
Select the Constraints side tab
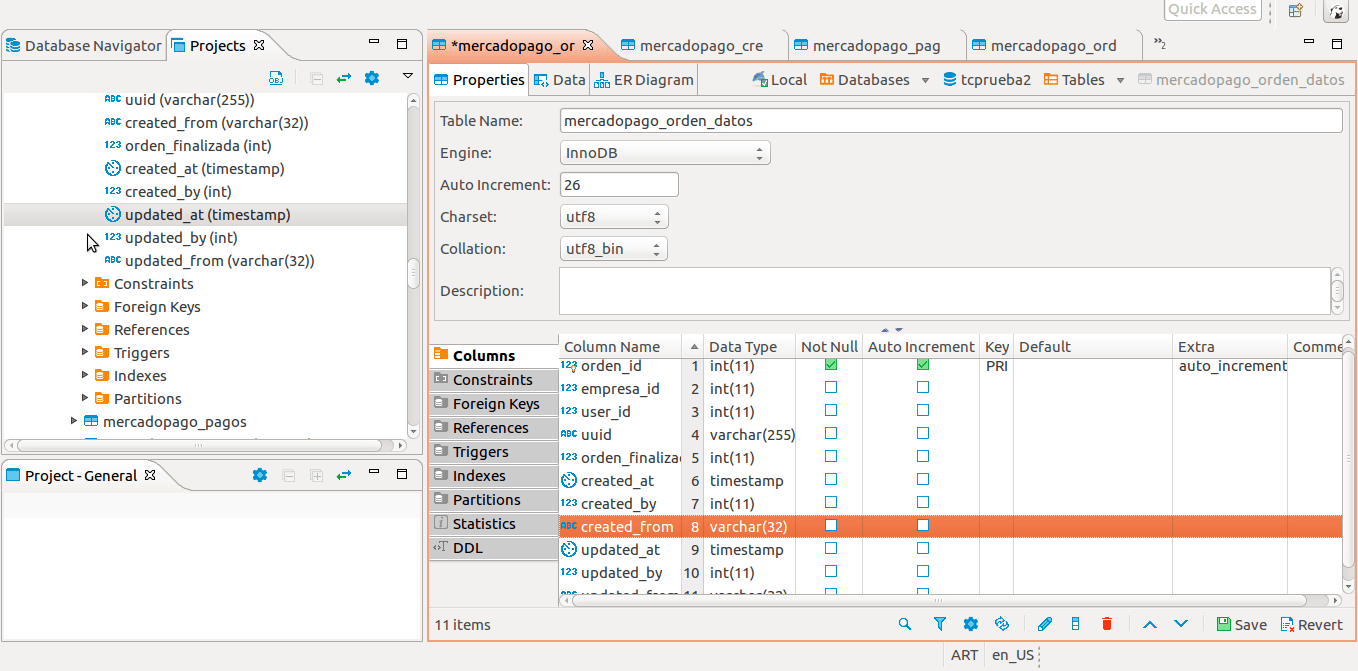pos(493,380)
